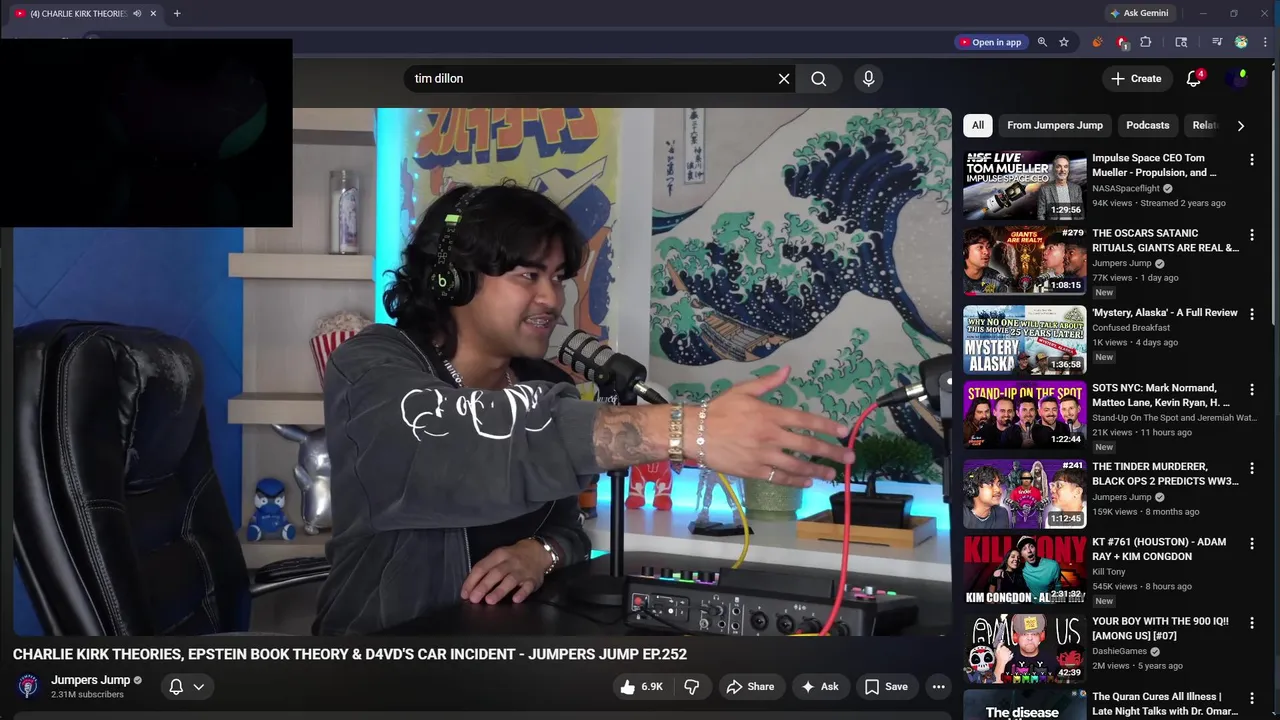Open the Chrome profile avatar
The height and width of the screenshot is (720, 1280).
1241,42
